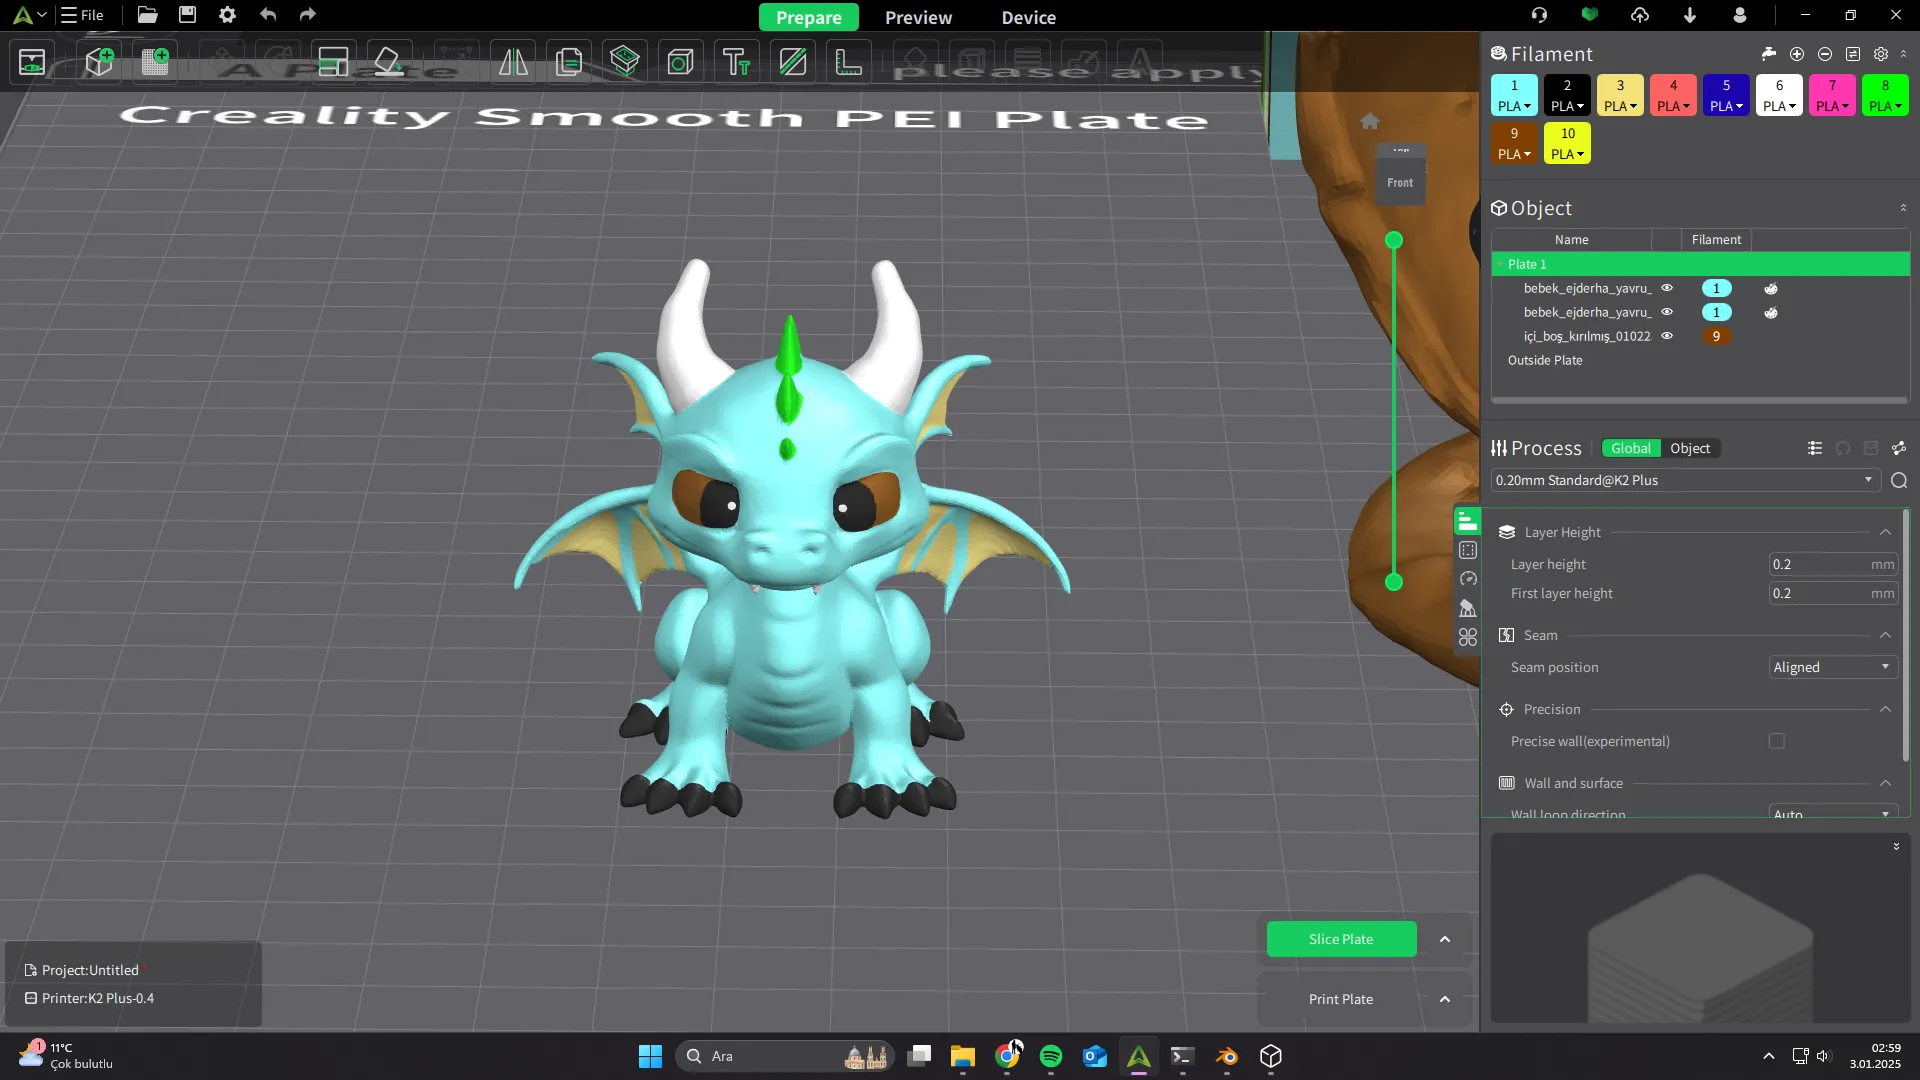This screenshot has width=1920, height=1080.
Task: Click the Add model cube icon
Action: pyautogui.click(x=99, y=62)
